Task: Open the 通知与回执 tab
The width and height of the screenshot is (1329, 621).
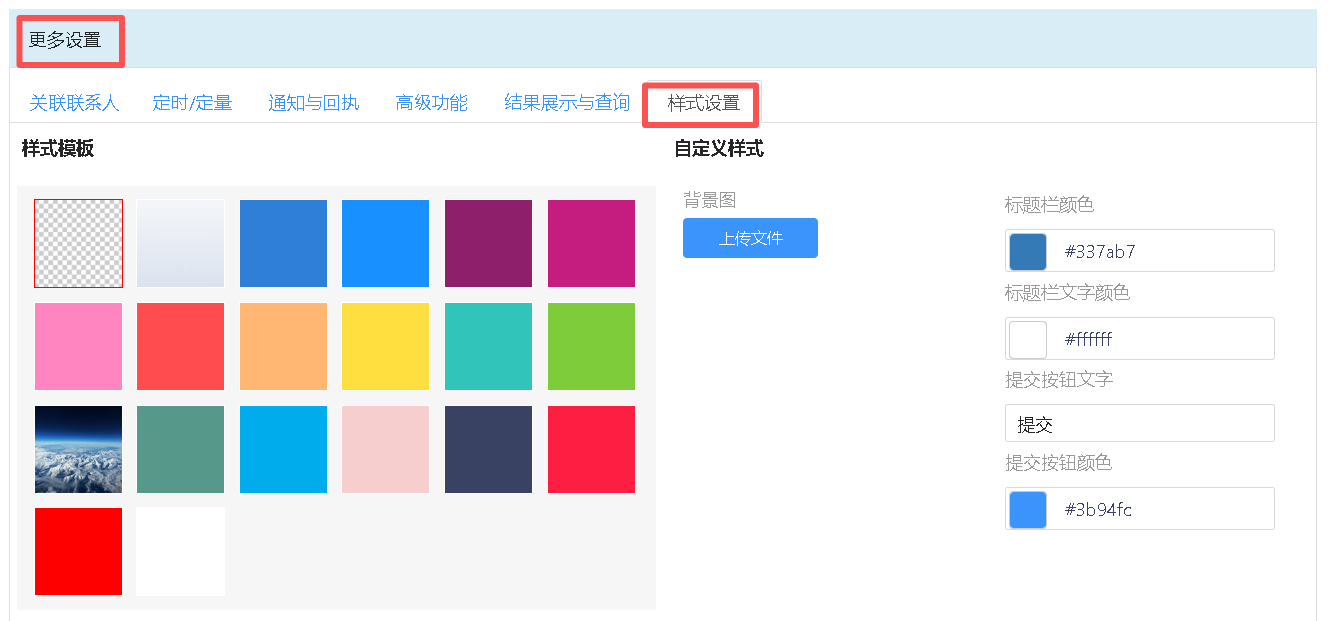Action: (313, 103)
